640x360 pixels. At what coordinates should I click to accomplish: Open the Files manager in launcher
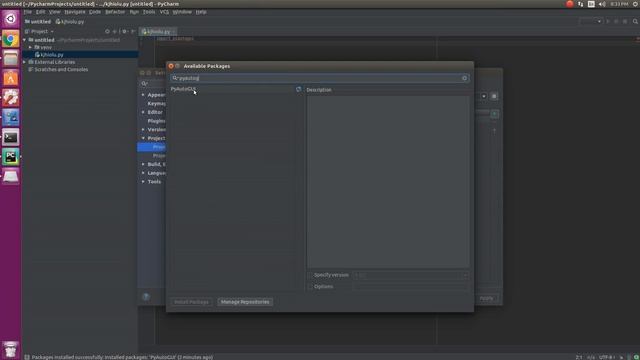coord(11,58)
